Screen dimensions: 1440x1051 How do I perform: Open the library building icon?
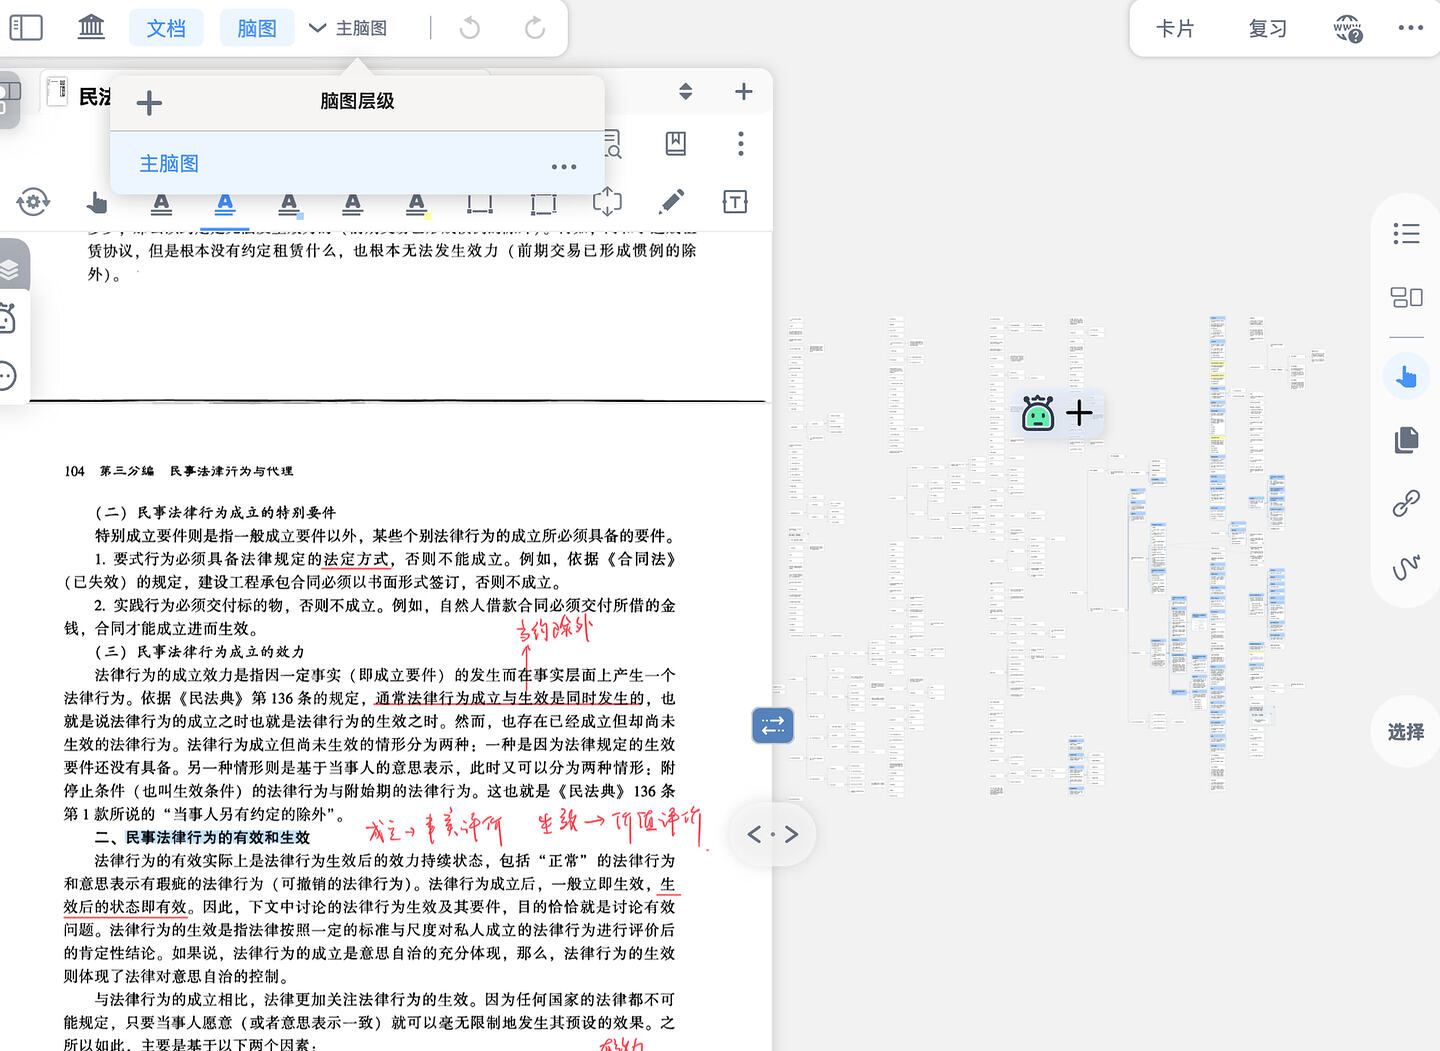pyautogui.click(x=91, y=27)
